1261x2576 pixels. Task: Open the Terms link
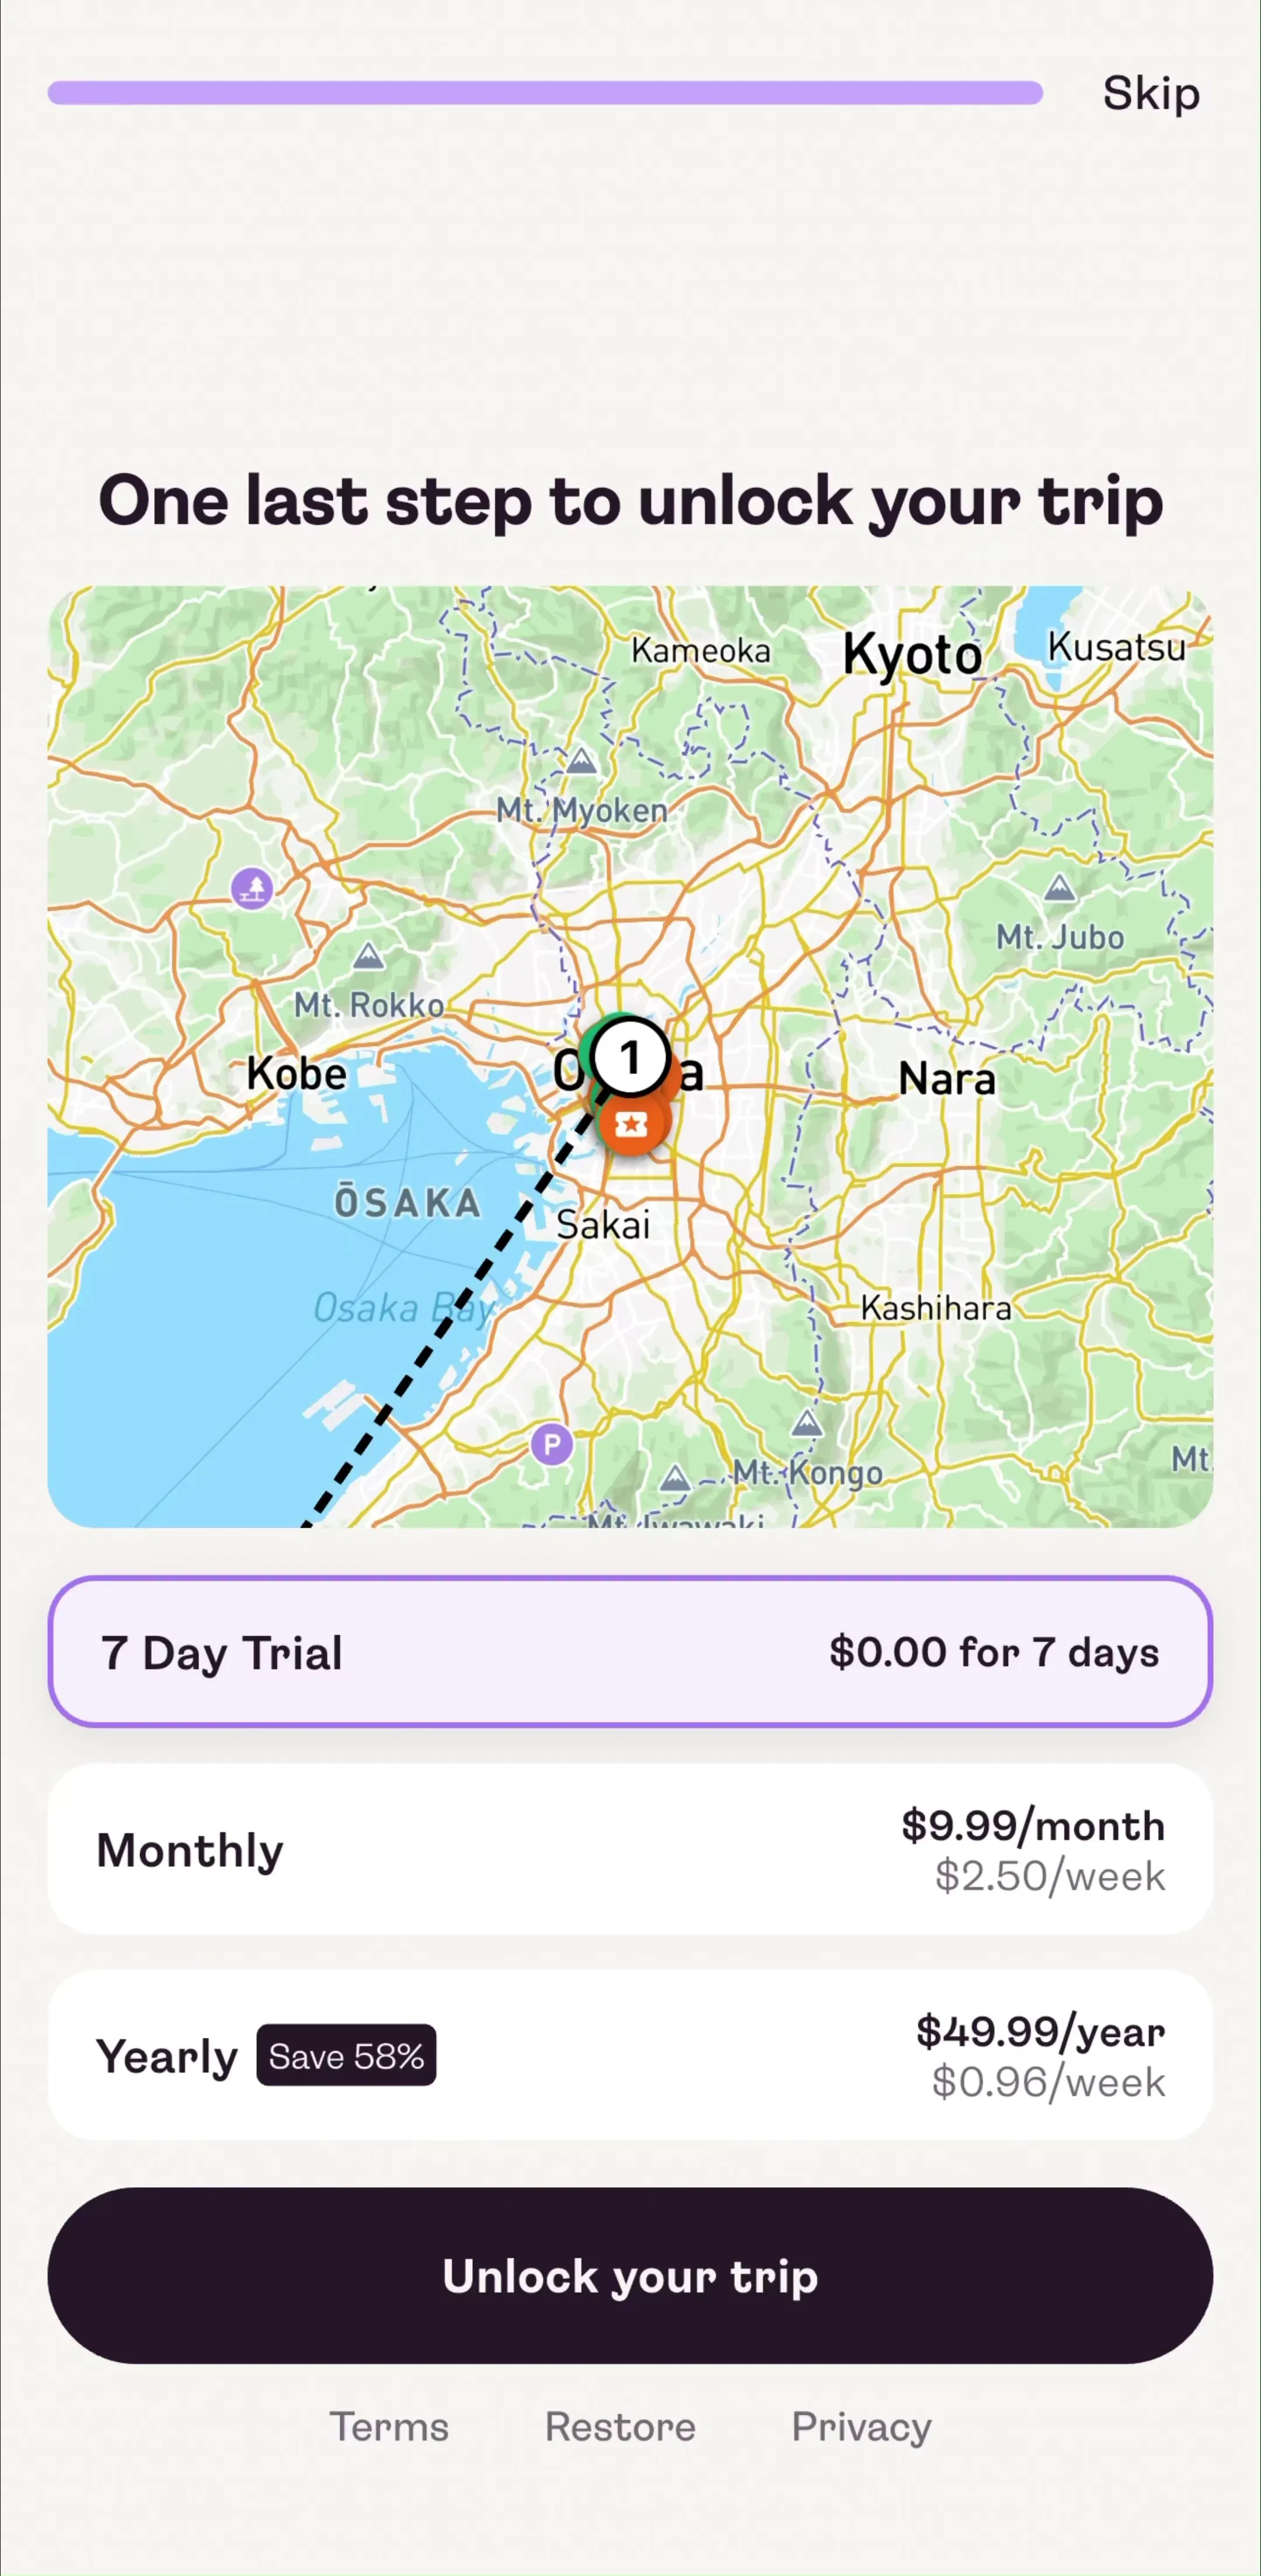389,2427
